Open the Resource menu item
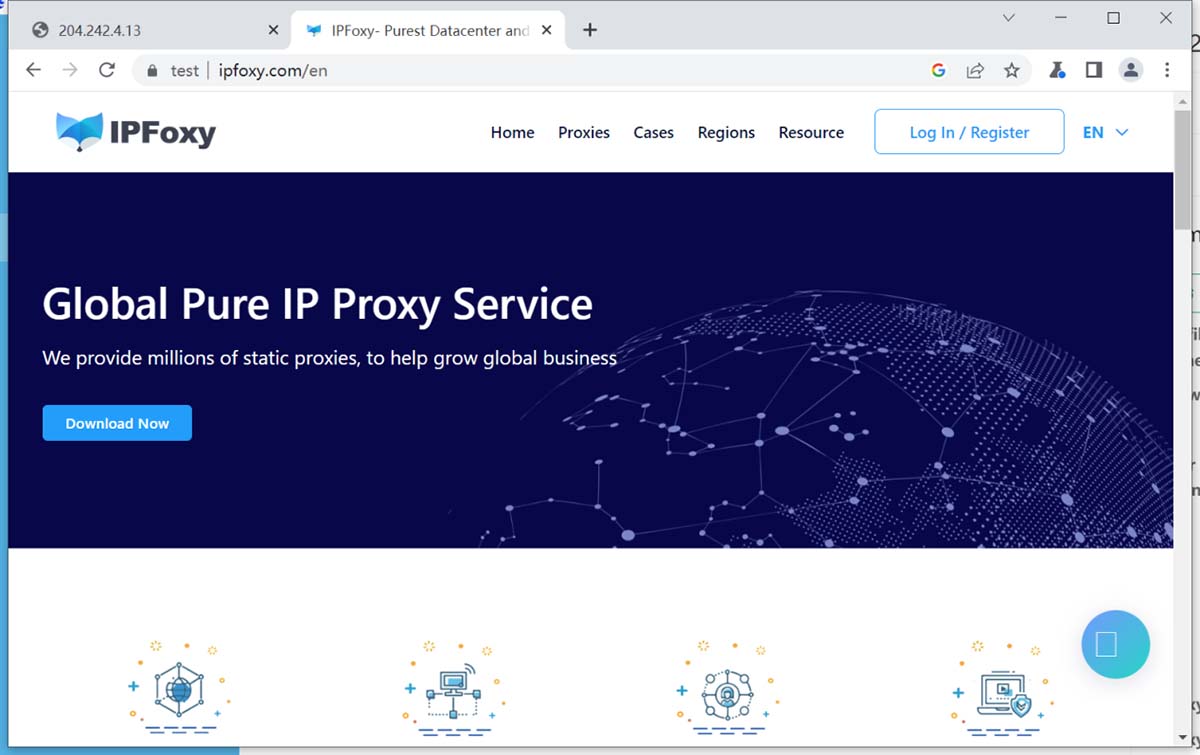 tap(811, 132)
